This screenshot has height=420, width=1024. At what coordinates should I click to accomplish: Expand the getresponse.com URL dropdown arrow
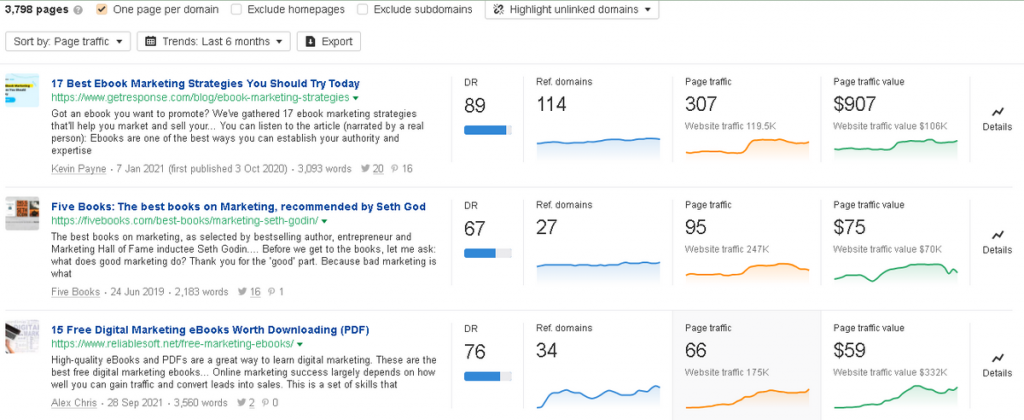pos(355,98)
